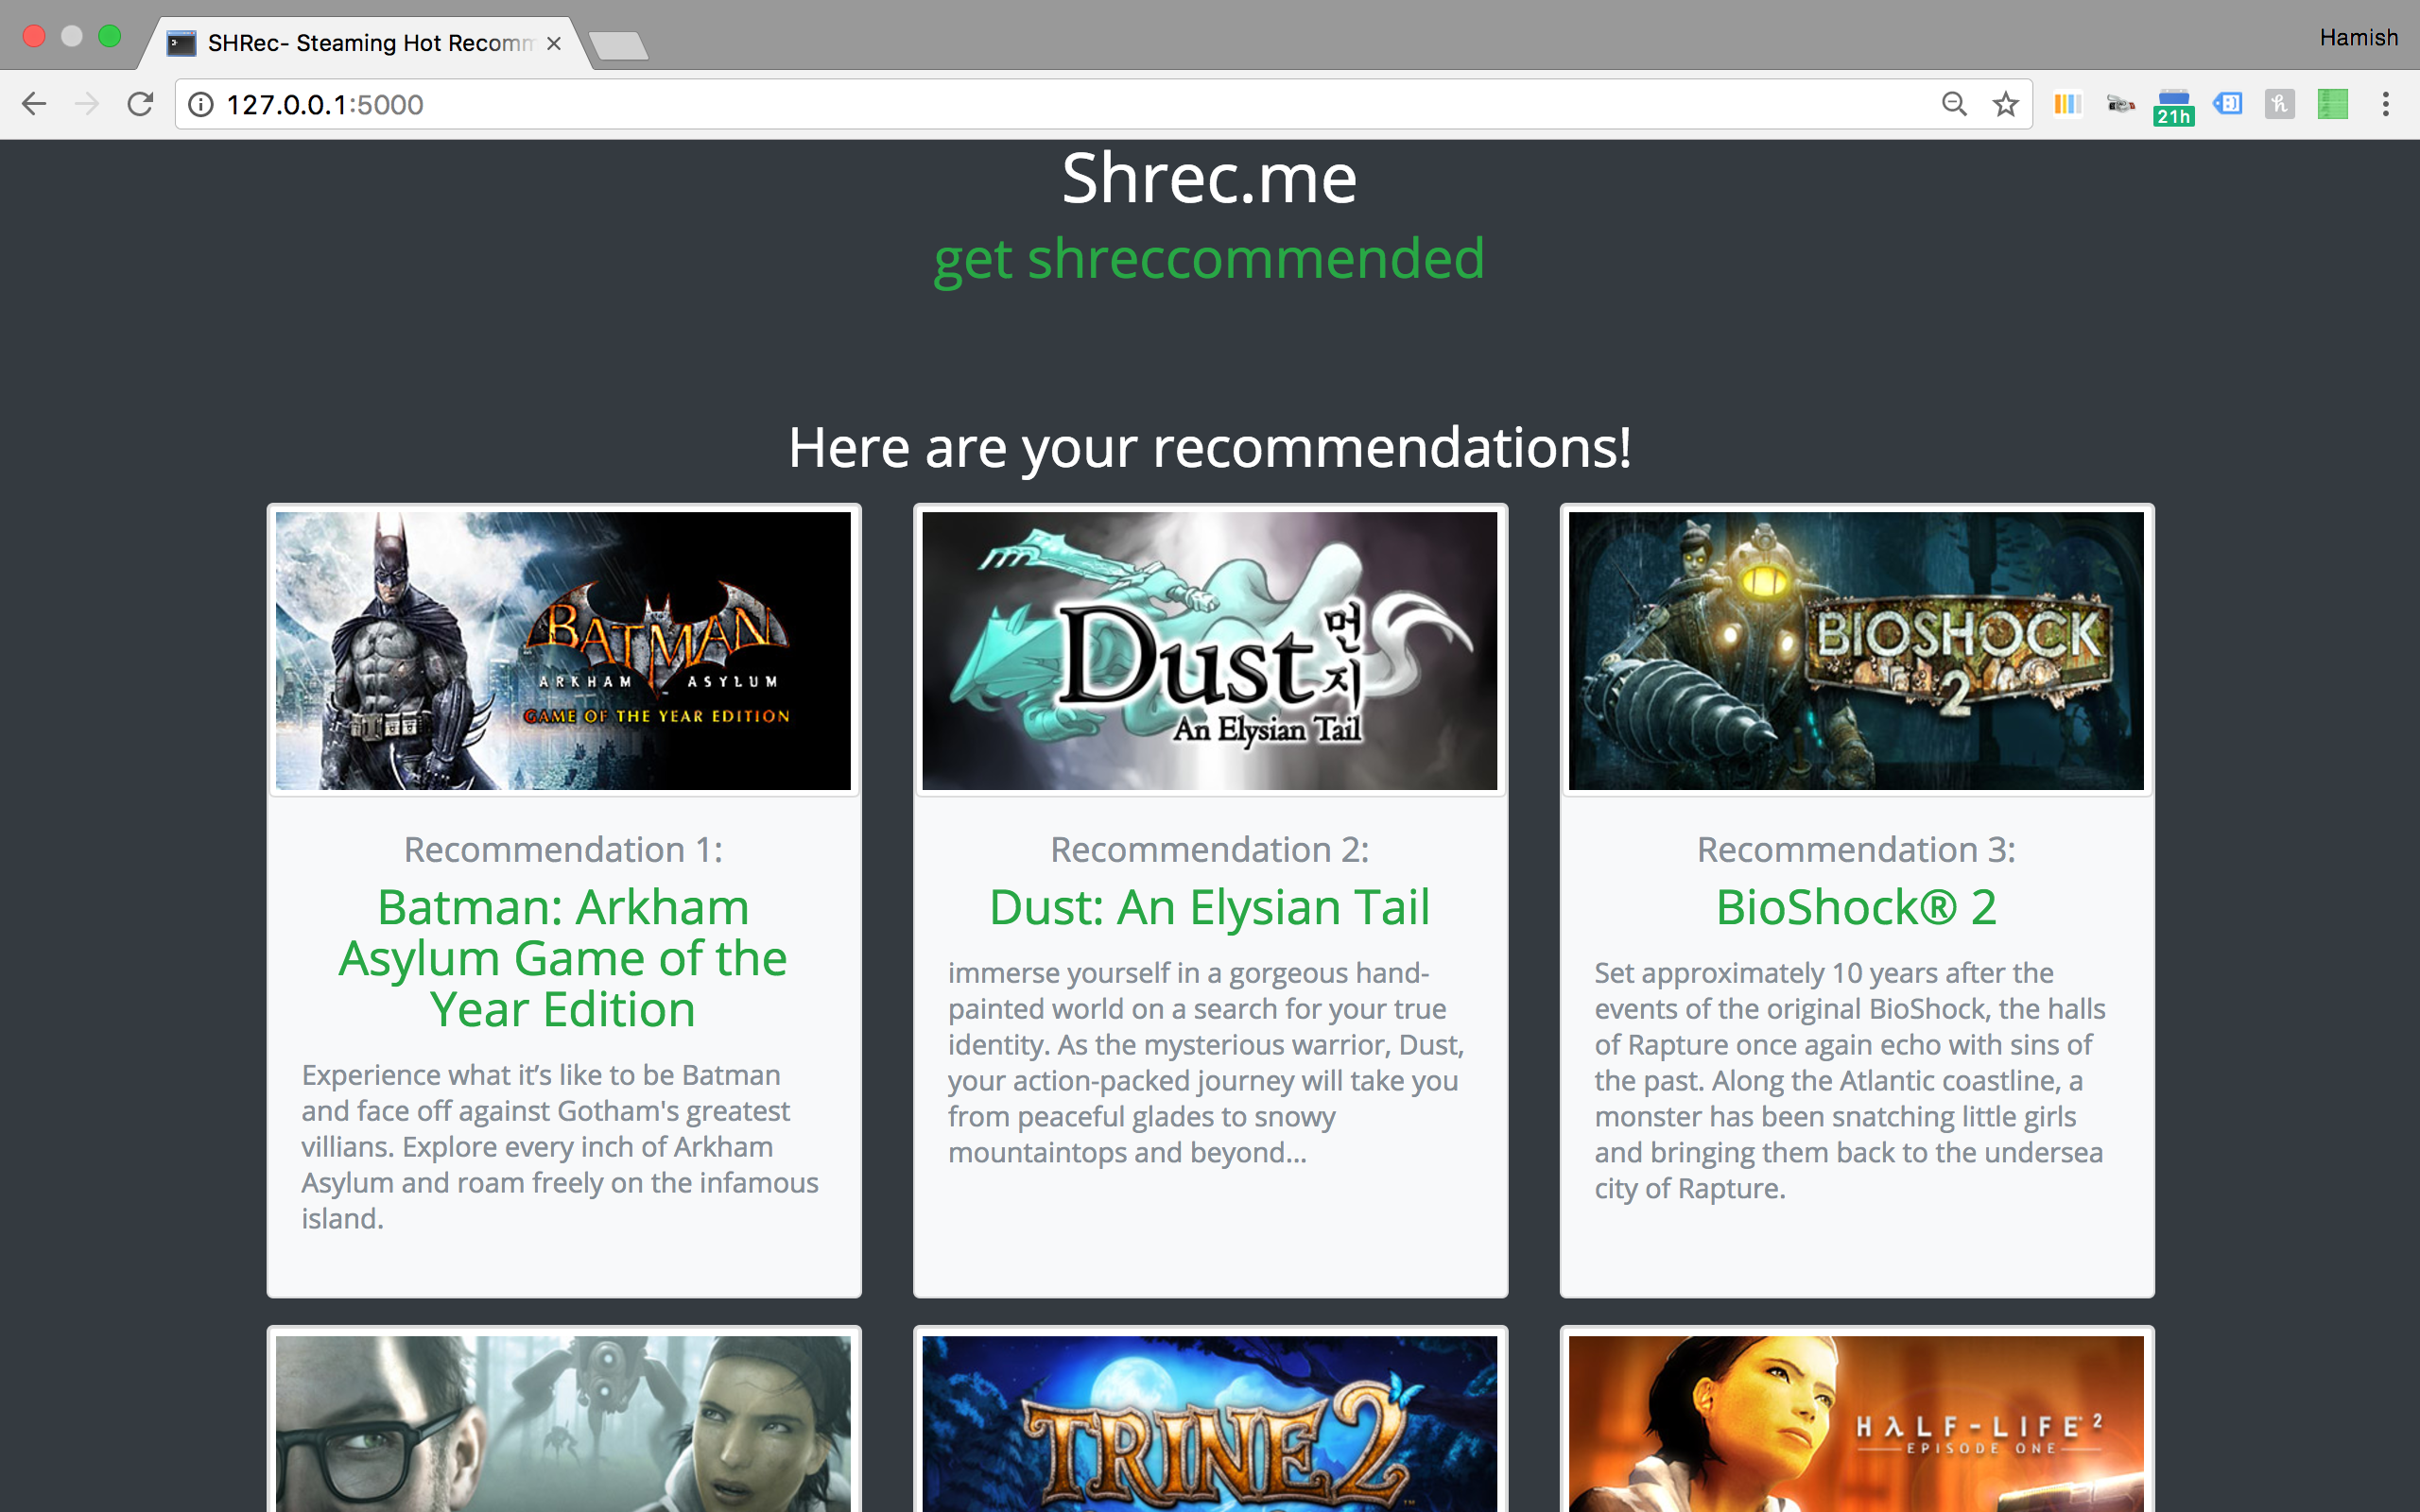Image resolution: width=2420 pixels, height=1512 pixels.
Task: Open a new browser tab
Action: tap(619, 46)
